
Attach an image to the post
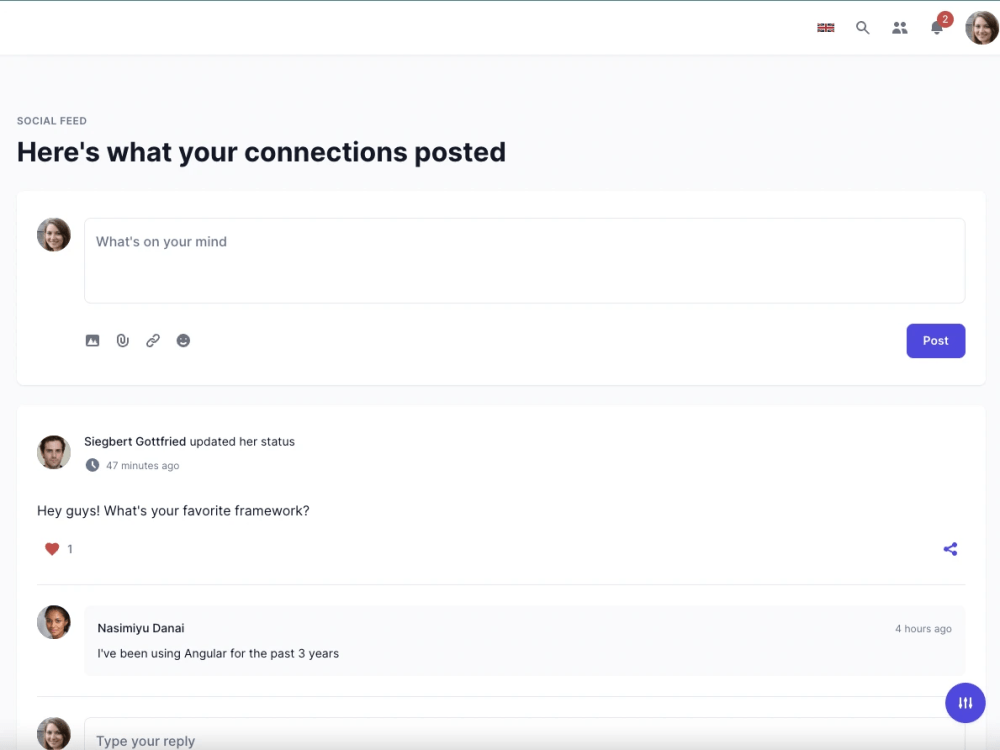(92, 341)
